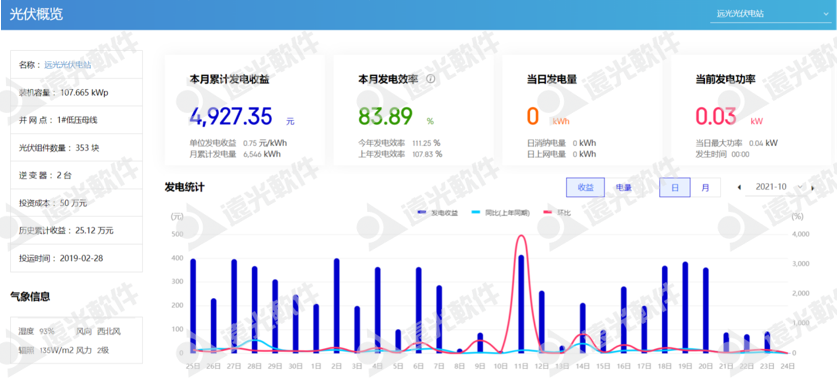The image size is (837, 387).
Task: Click 逆变器 2台 row
Action: tap(76, 175)
